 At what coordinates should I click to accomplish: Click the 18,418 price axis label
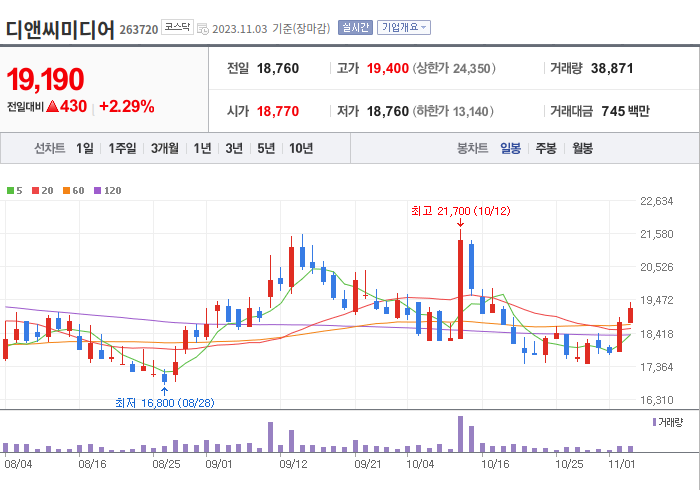click(x=657, y=334)
